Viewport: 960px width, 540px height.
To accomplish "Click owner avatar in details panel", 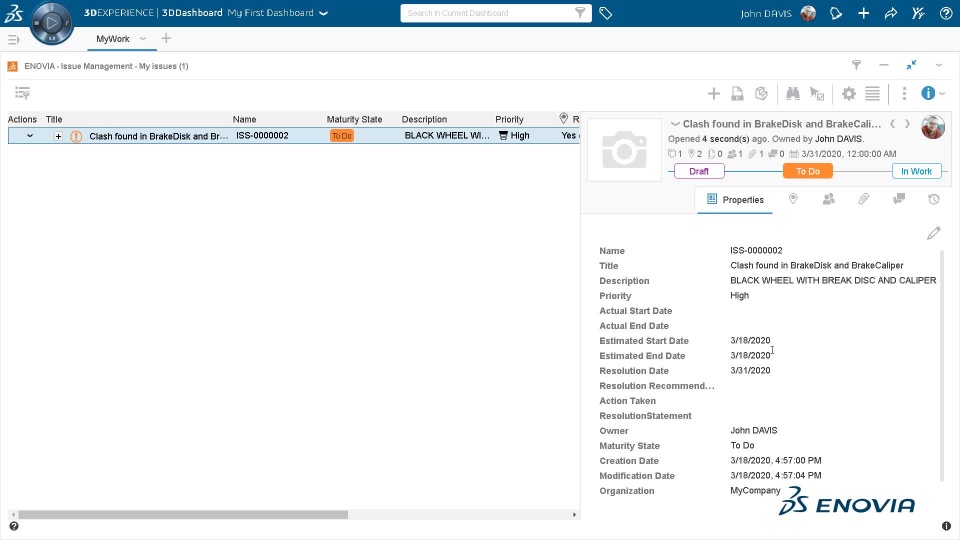I will tap(932, 127).
